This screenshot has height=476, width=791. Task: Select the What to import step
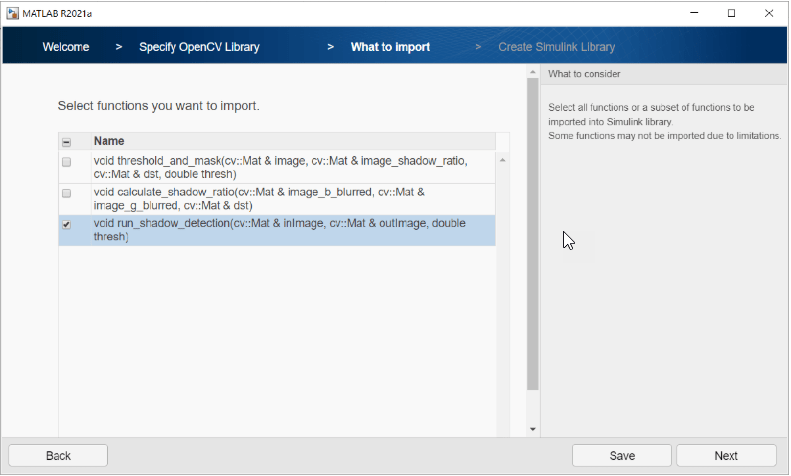390,47
